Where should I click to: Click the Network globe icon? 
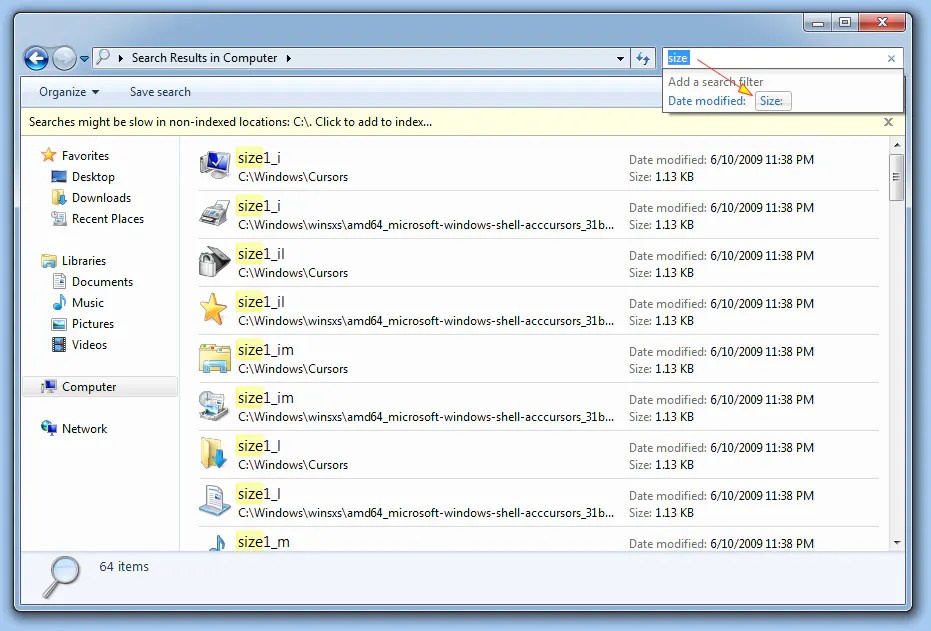pos(49,428)
